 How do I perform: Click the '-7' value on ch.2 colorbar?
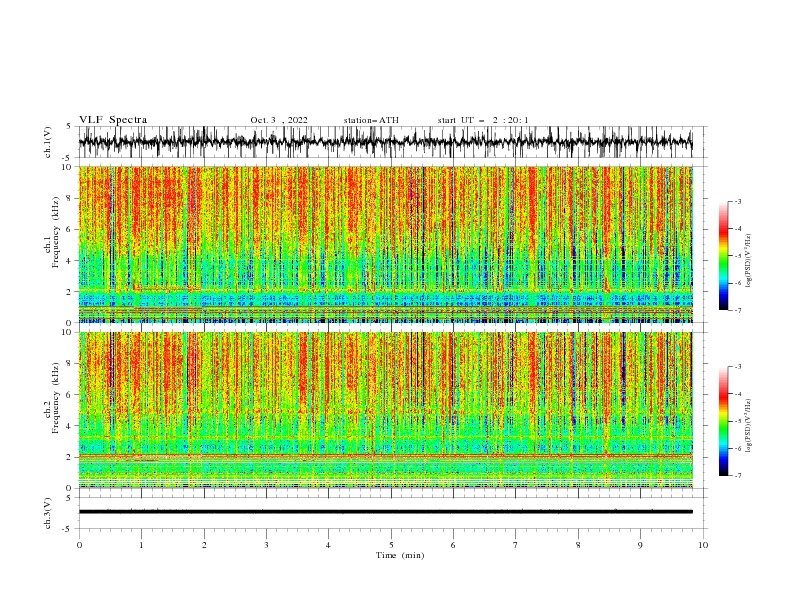(x=737, y=476)
